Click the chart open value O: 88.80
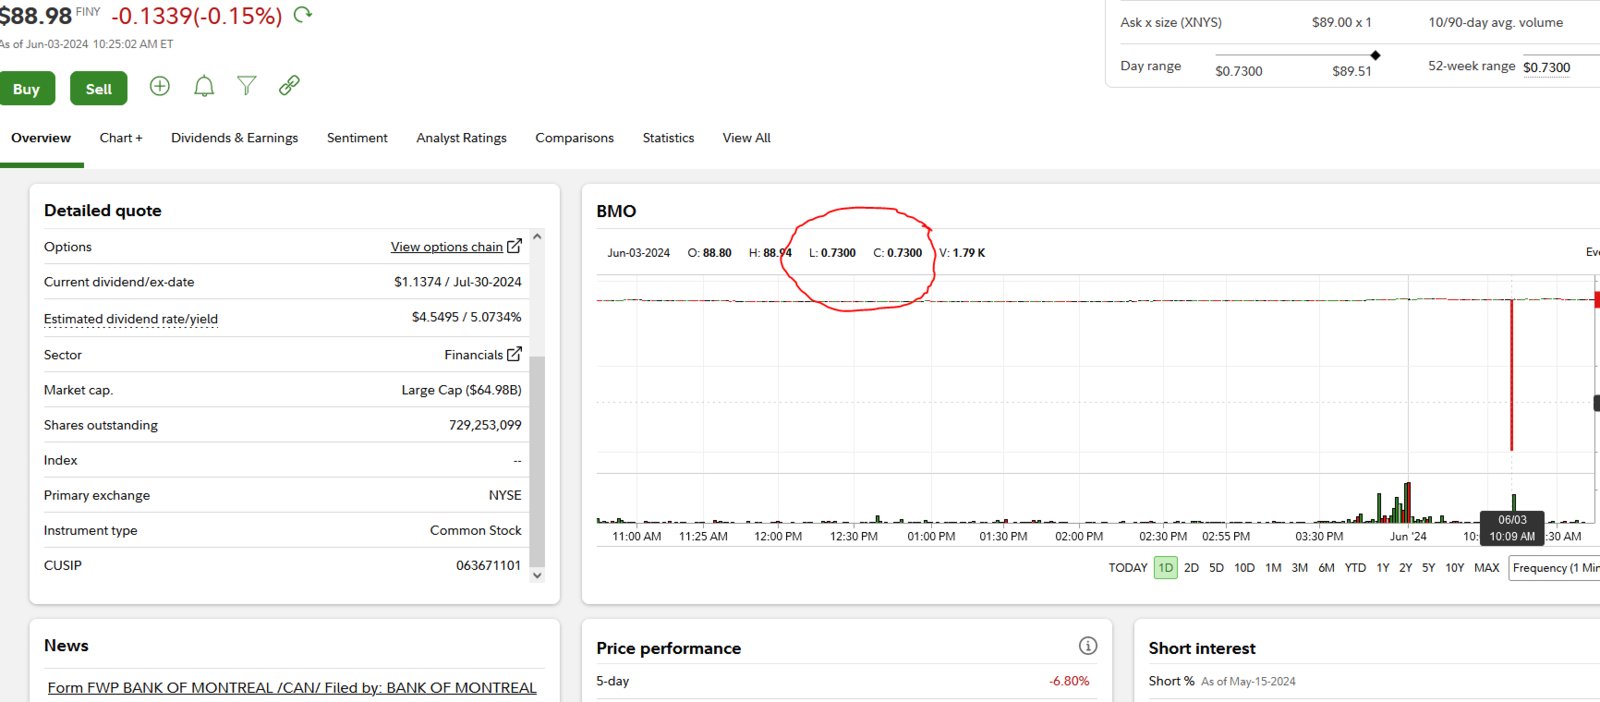Image resolution: width=1600 pixels, height=702 pixels. (x=709, y=253)
